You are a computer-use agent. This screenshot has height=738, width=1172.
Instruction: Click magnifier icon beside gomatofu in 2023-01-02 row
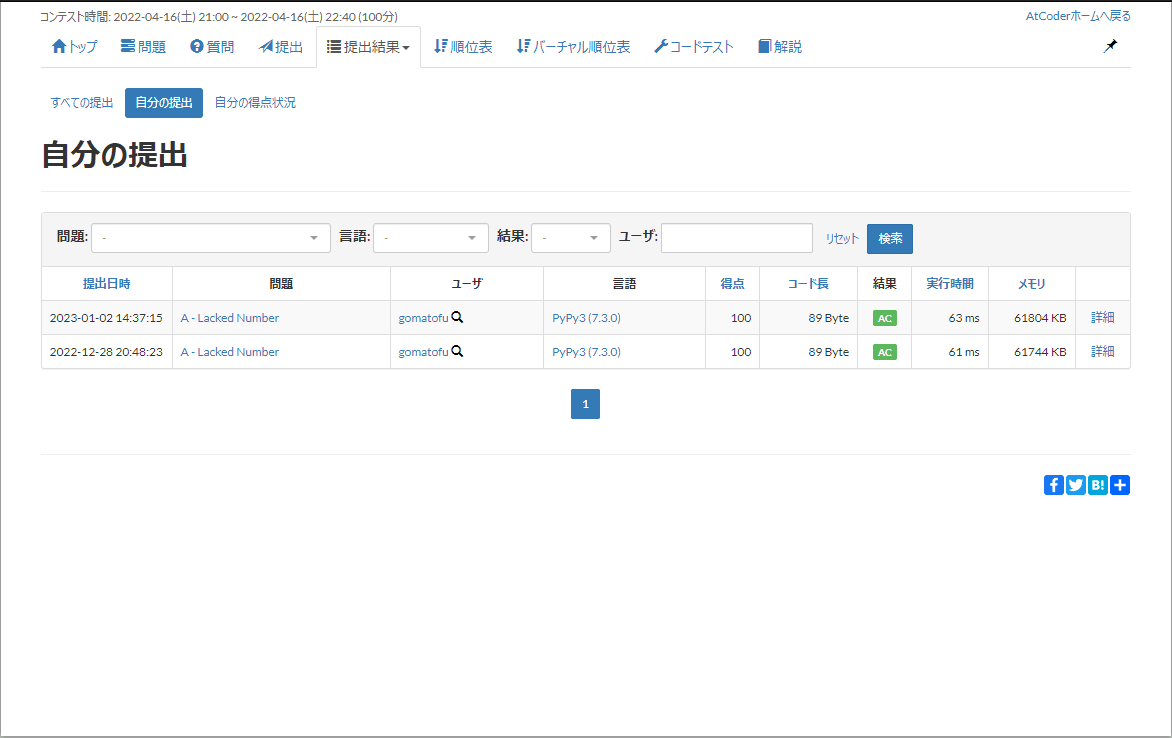[x=457, y=317]
